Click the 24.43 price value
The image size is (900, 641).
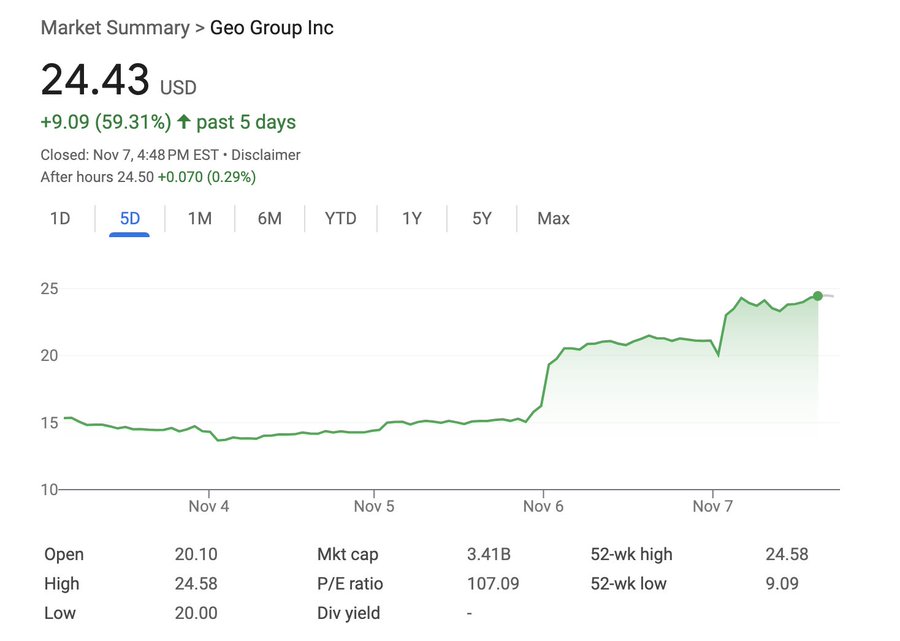tap(95, 80)
